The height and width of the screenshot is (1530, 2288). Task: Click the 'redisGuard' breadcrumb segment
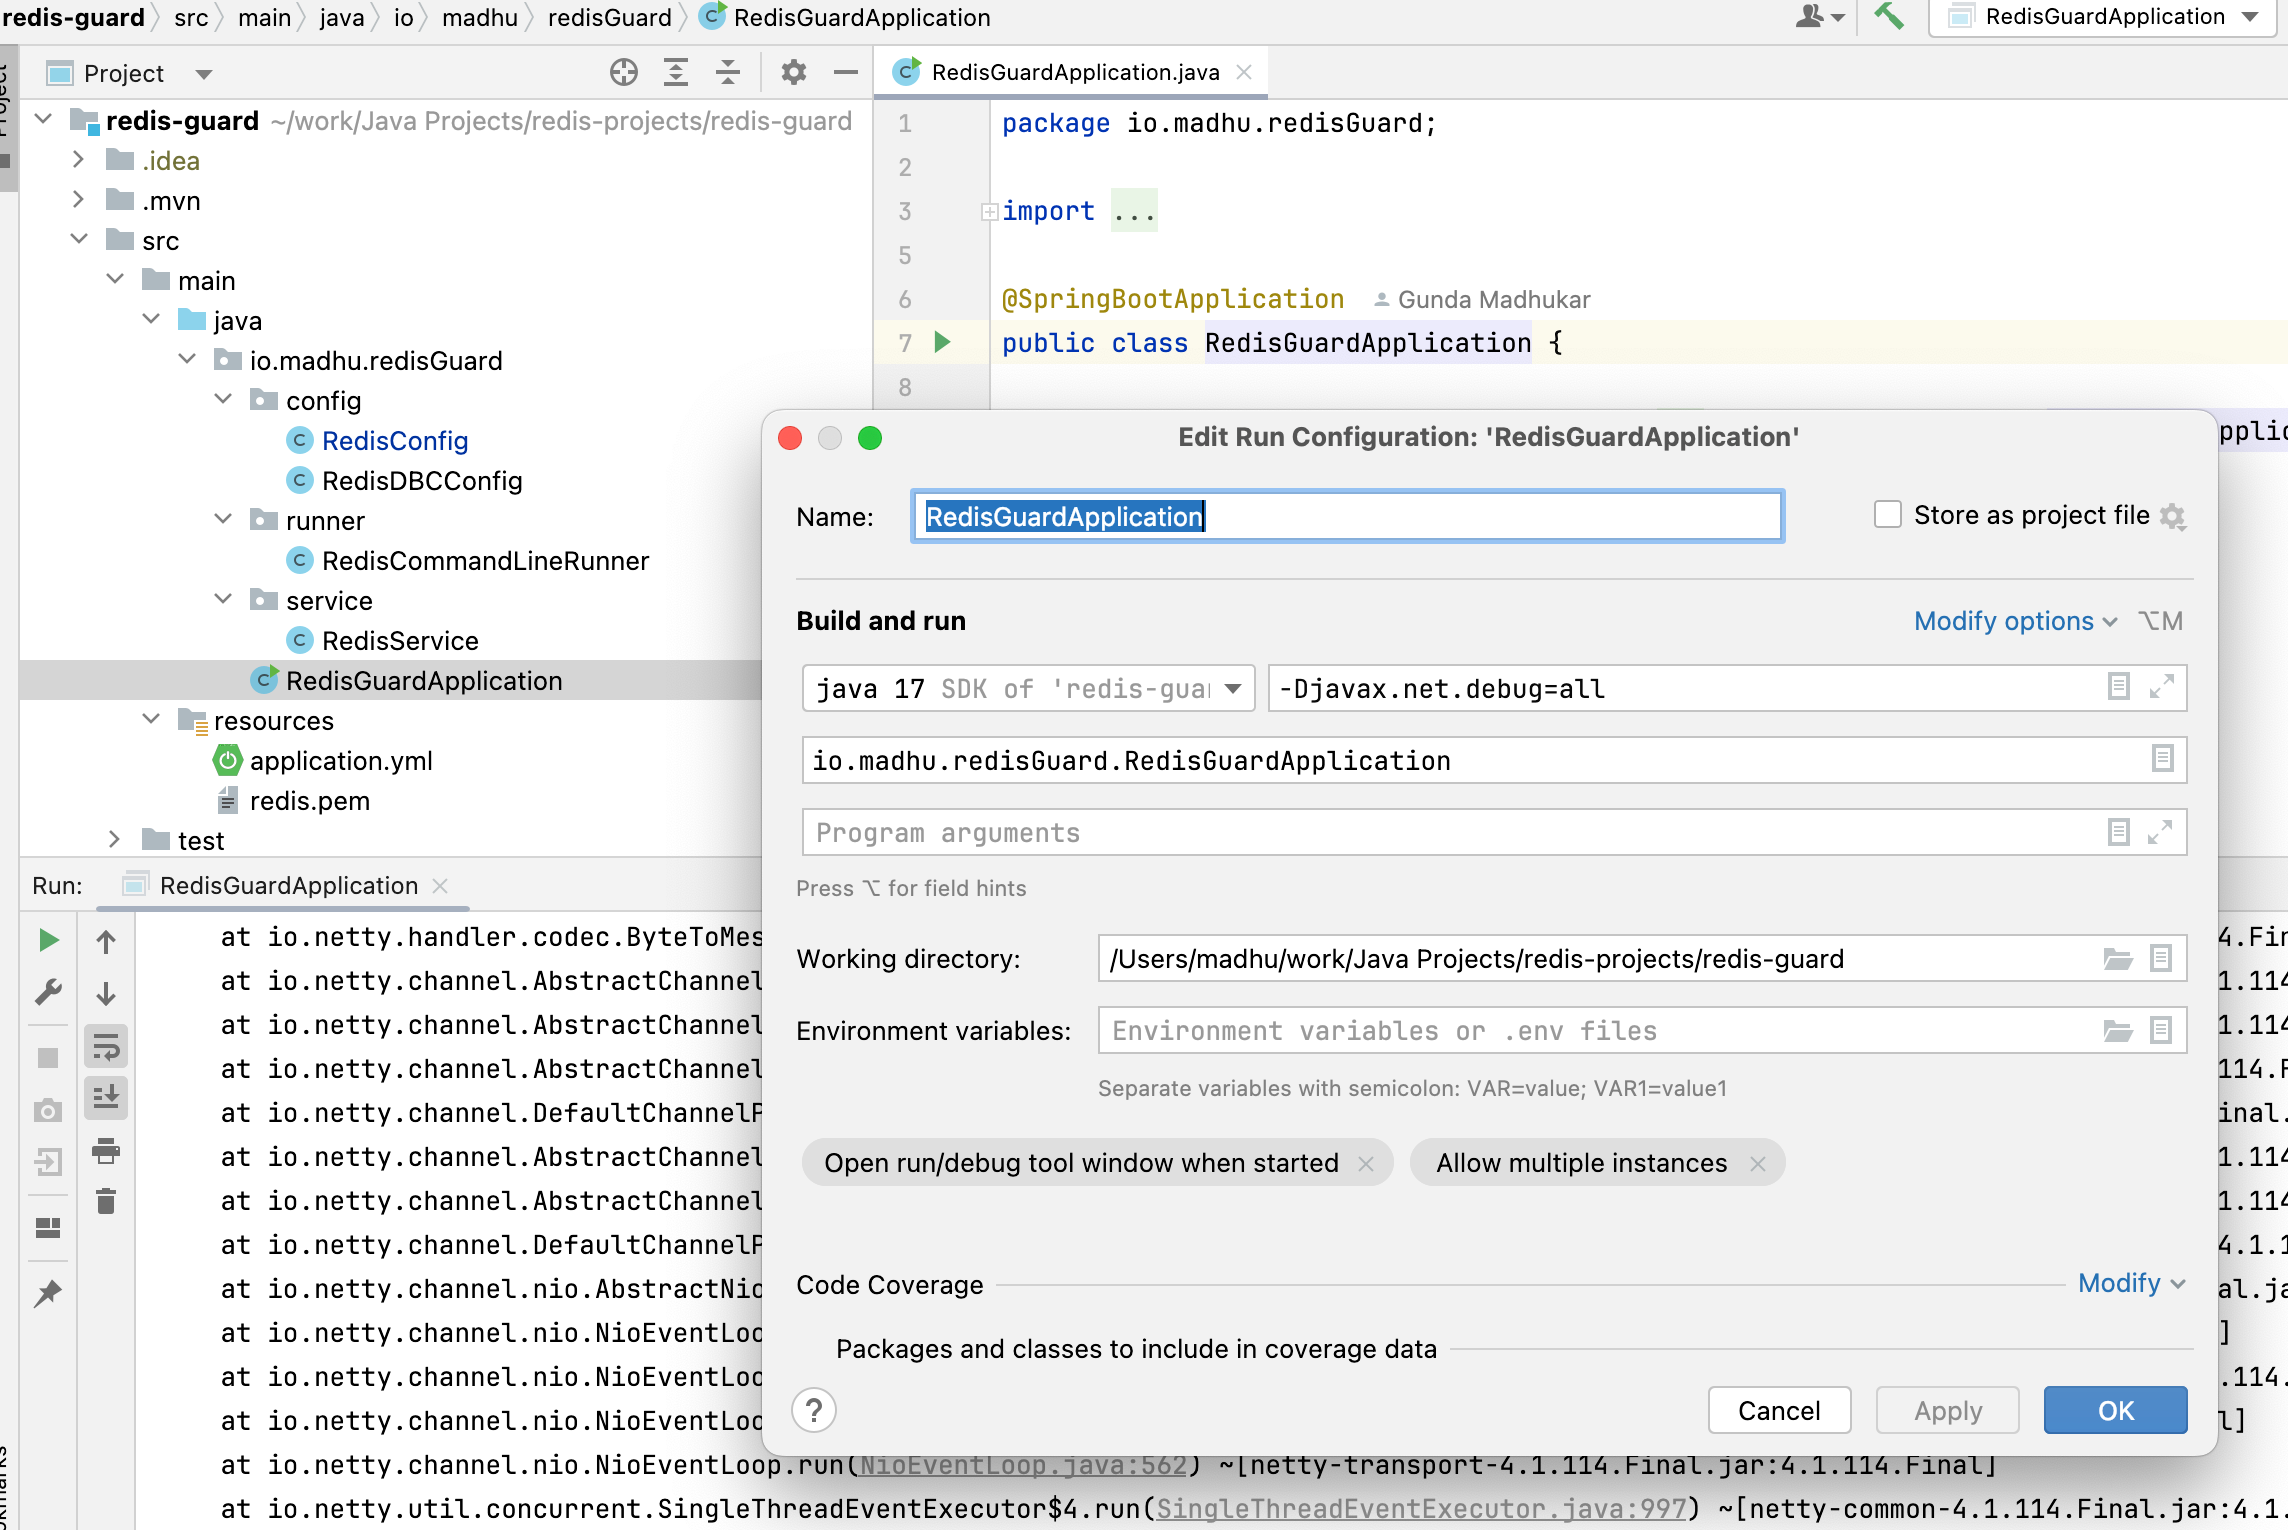(610, 17)
